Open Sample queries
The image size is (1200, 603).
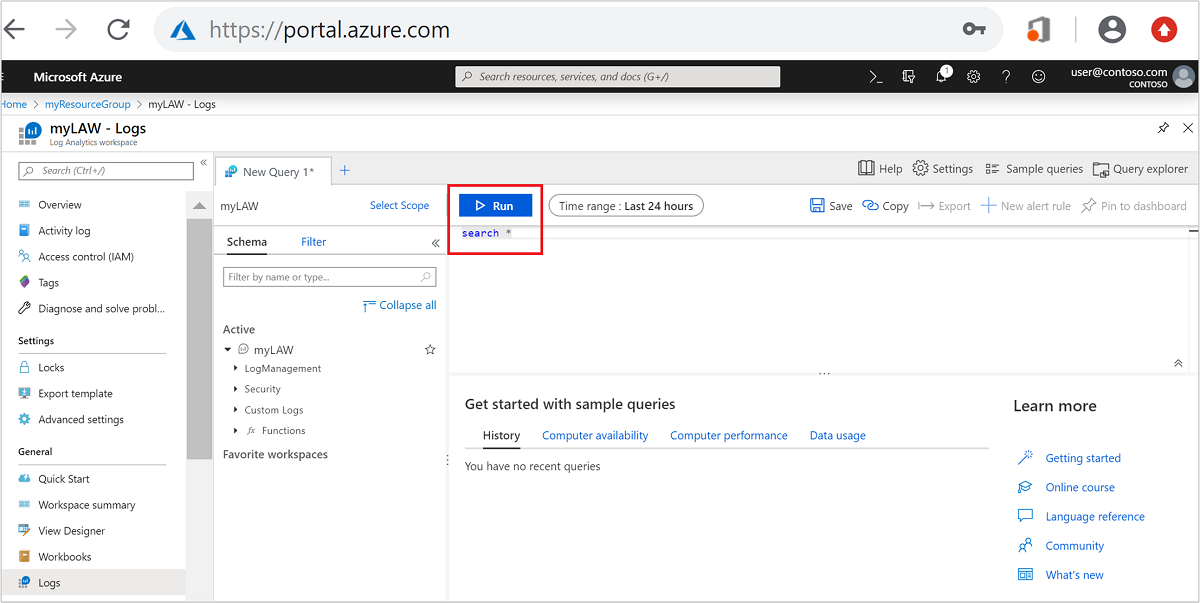click(x=1034, y=169)
